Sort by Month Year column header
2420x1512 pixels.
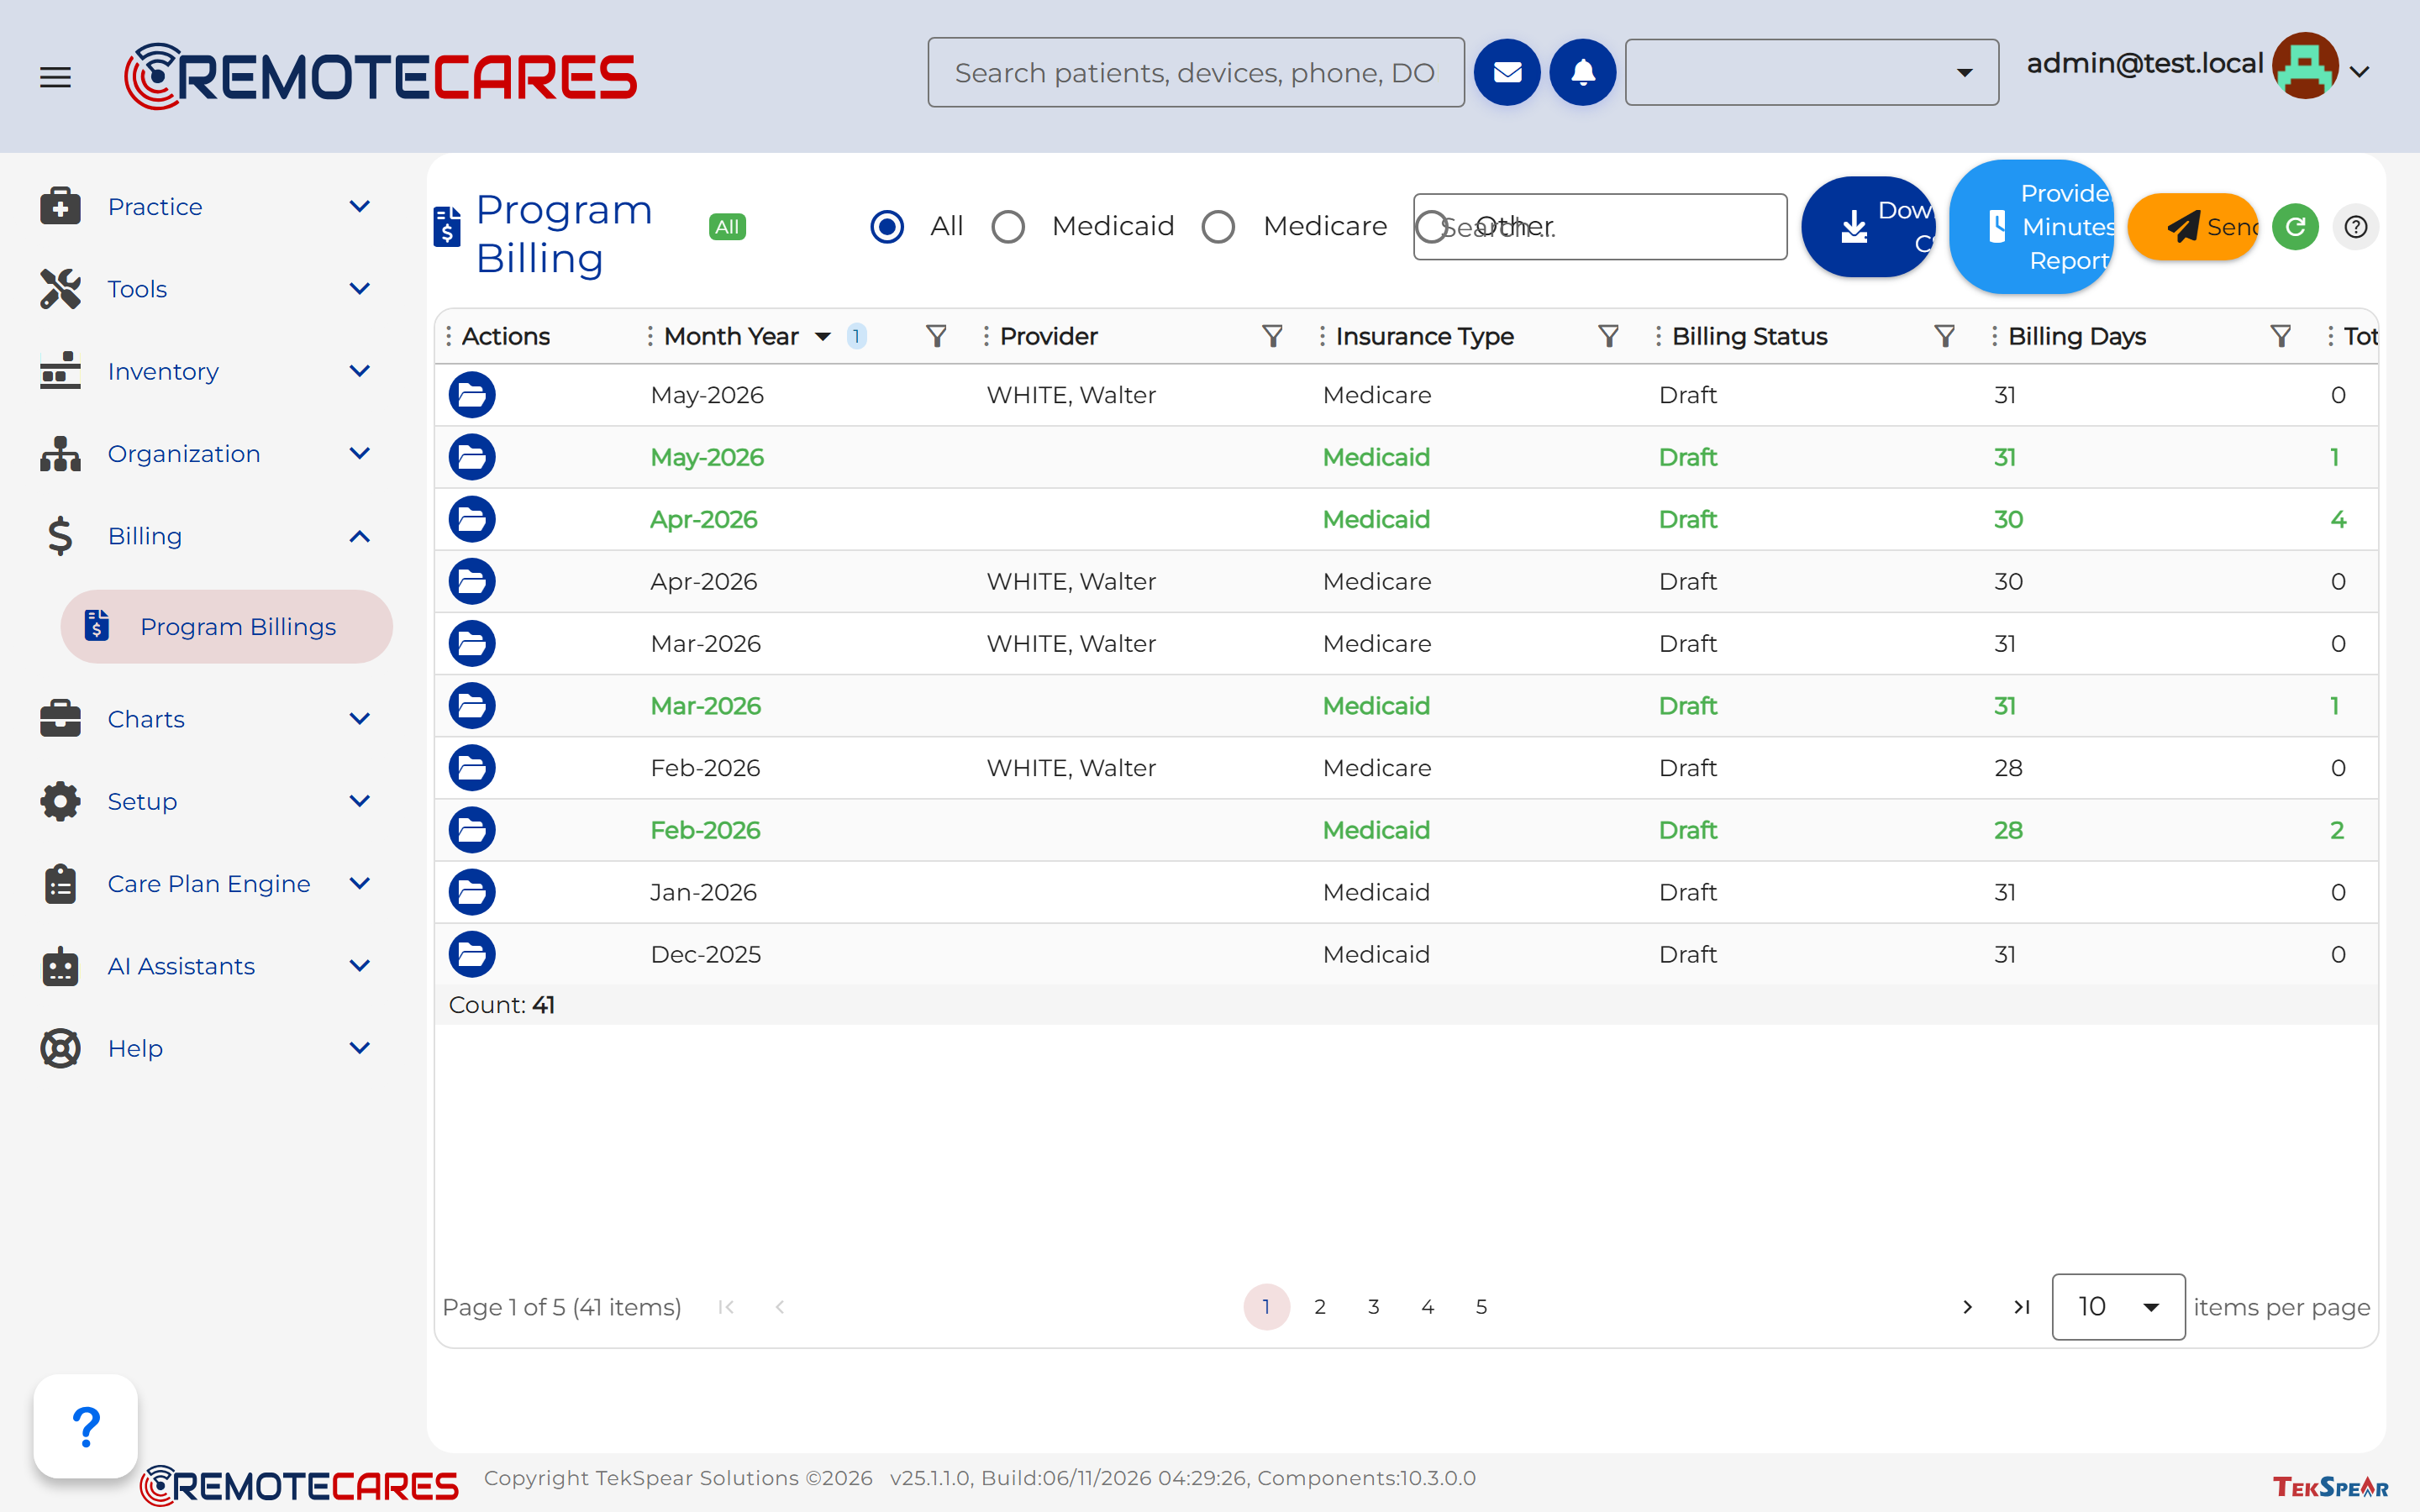point(731,336)
